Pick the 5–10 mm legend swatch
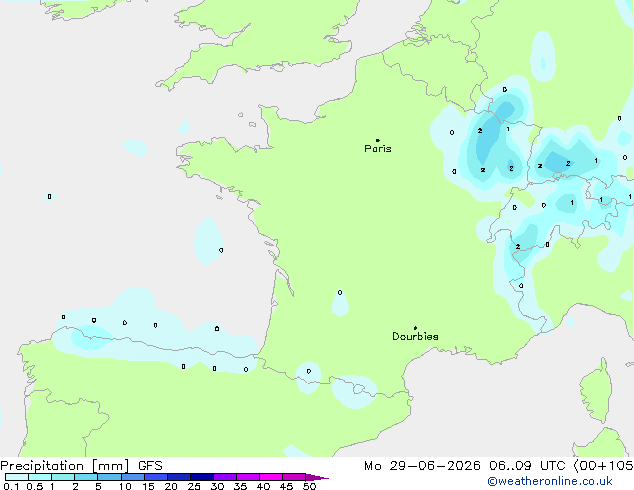 109,477
